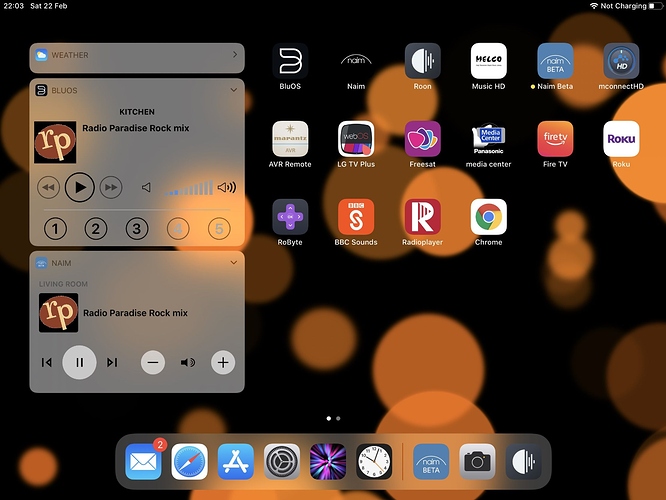This screenshot has height=500, width=666.
Task: Open mconnectHD app
Action: 621,61
